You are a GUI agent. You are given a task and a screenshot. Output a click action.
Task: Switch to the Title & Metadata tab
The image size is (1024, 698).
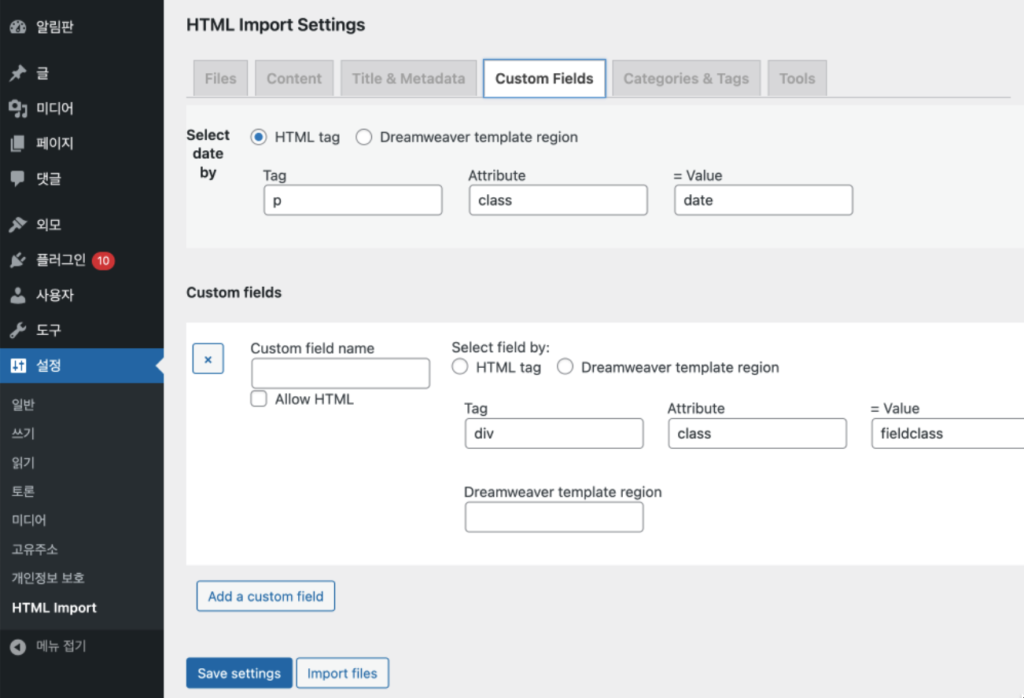(x=408, y=78)
